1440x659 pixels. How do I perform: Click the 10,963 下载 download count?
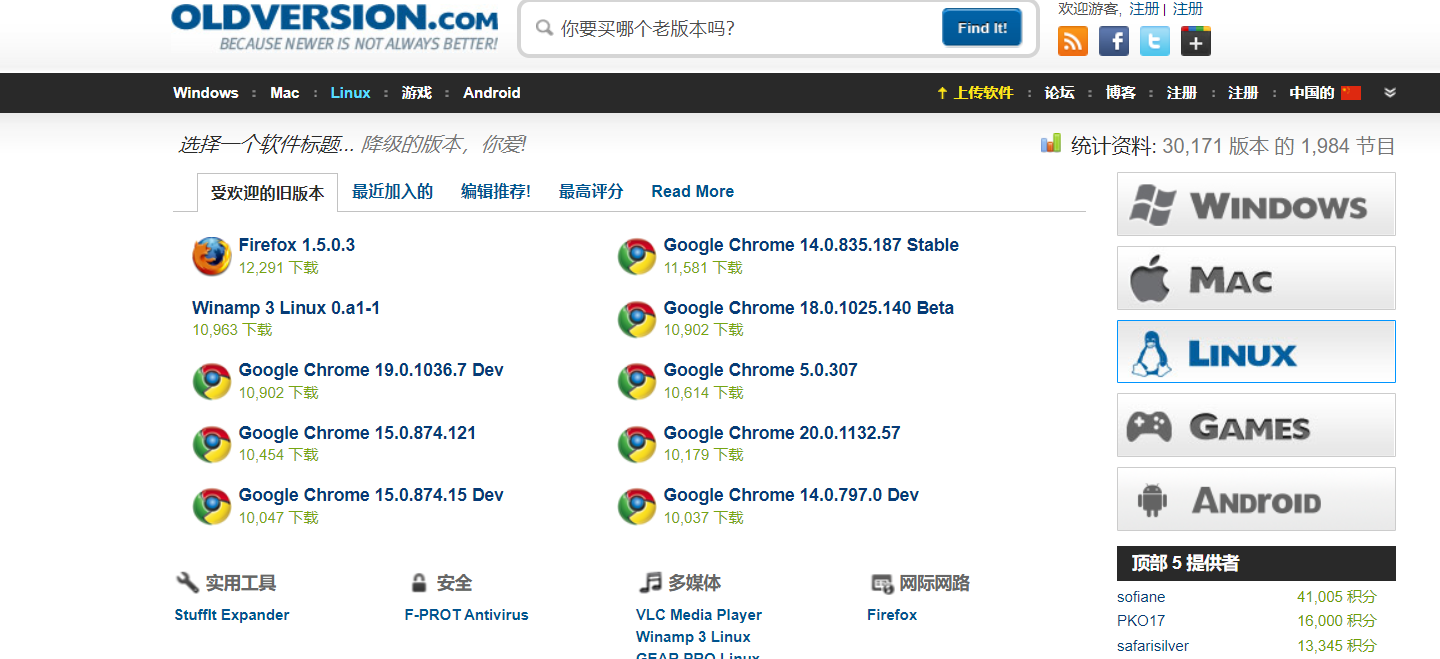[232, 330]
